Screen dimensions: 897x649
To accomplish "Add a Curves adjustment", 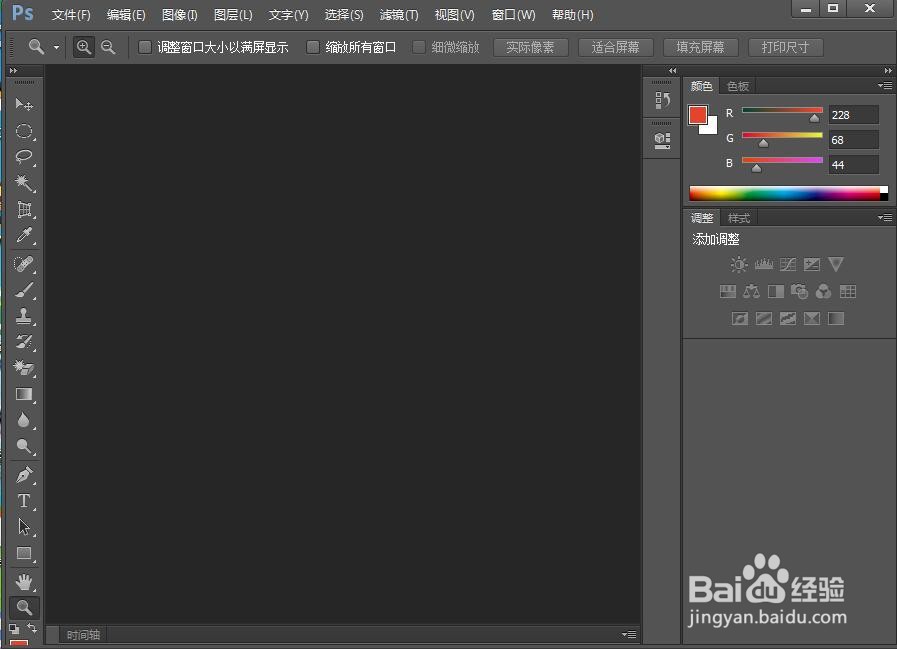I will 788,264.
